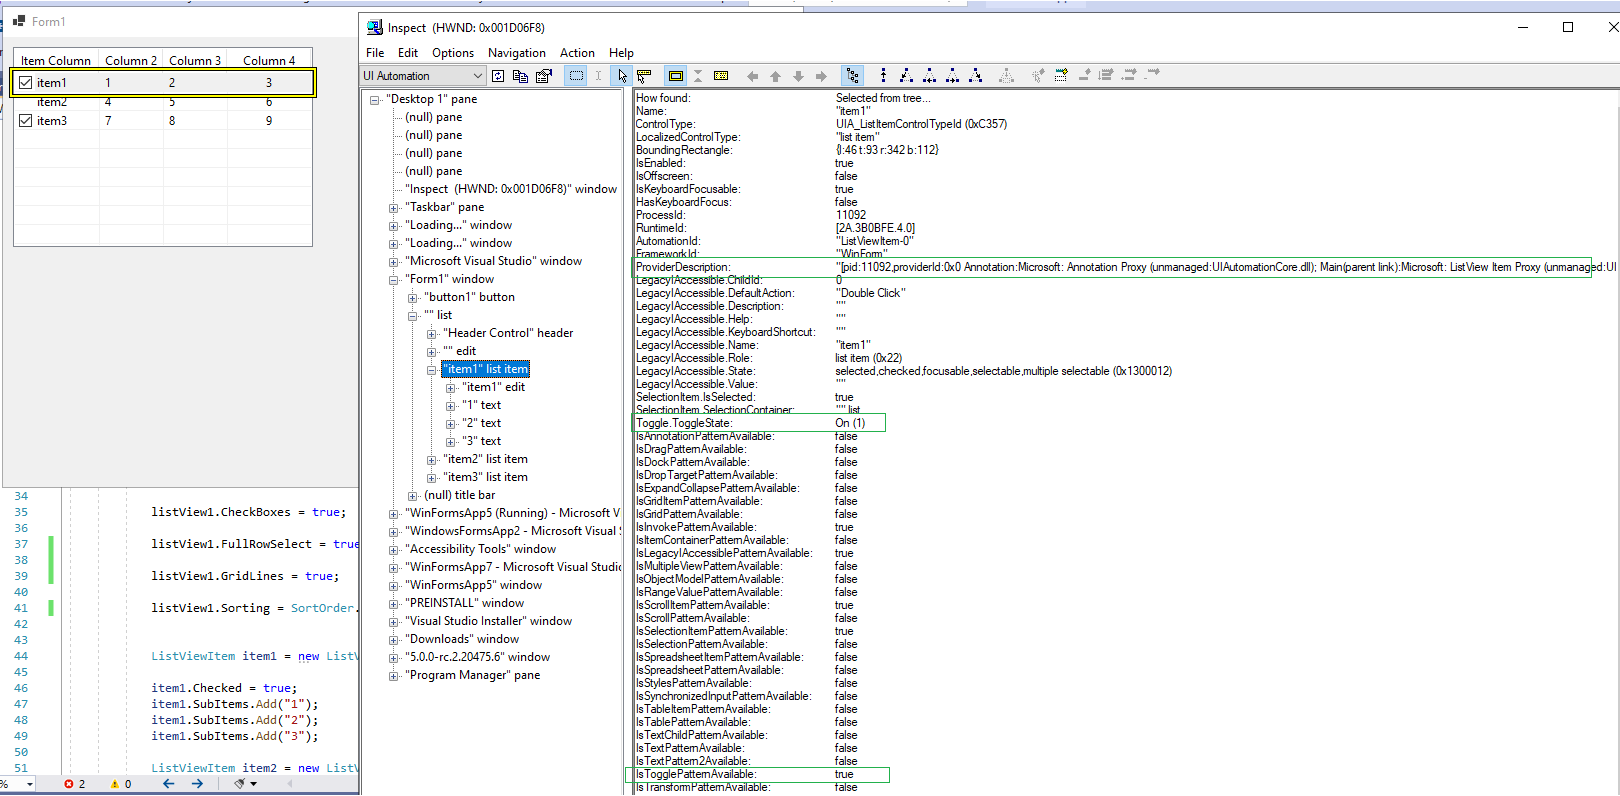
Task: Collapse the "item1" list item node
Action: pyautogui.click(x=432, y=370)
